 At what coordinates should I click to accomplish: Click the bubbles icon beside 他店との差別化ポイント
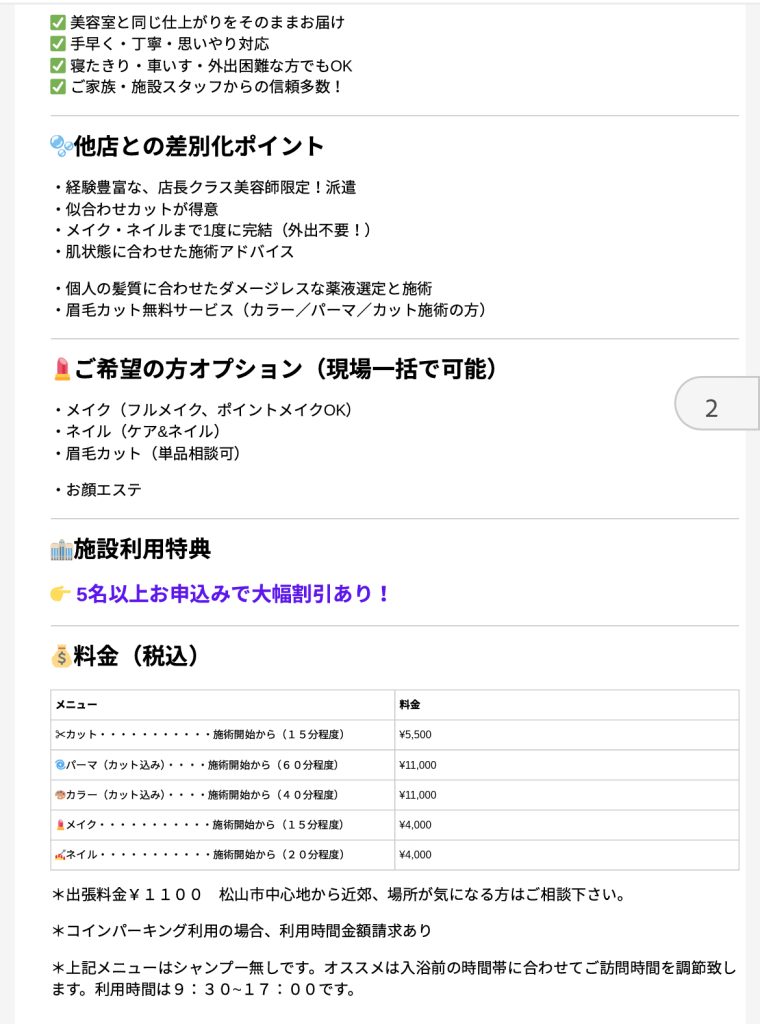click(x=61, y=146)
